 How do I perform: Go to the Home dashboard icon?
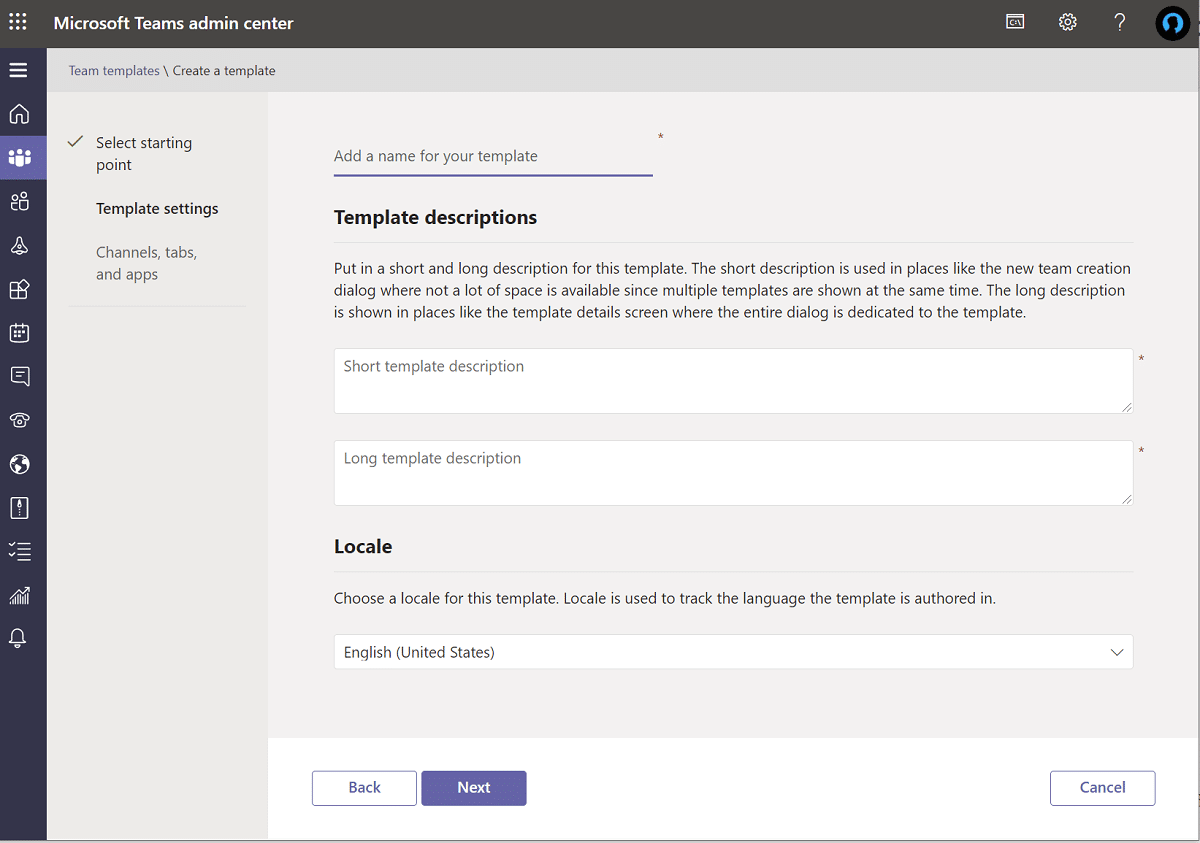click(x=19, y=114)
